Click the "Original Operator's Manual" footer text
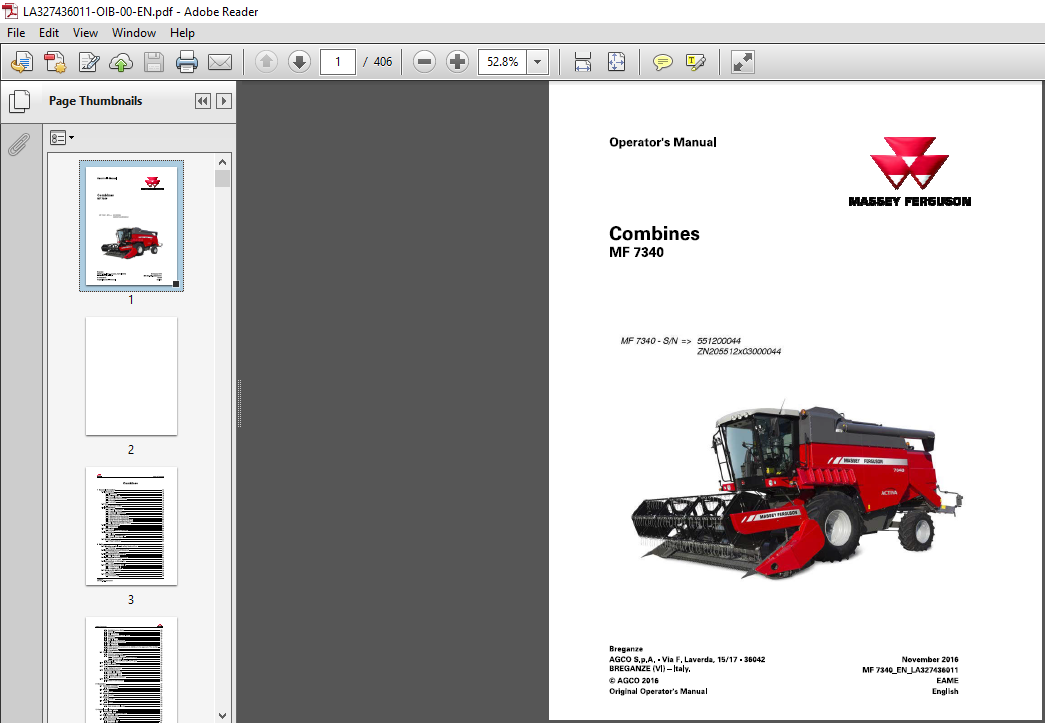 [658, 691]
